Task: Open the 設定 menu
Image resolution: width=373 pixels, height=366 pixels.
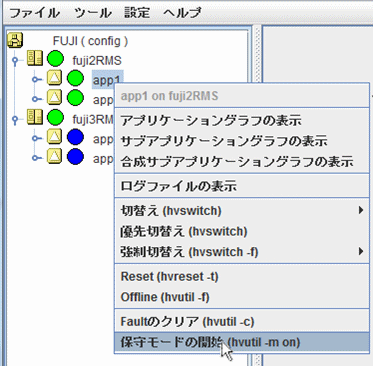Action: tap(137, 13)
